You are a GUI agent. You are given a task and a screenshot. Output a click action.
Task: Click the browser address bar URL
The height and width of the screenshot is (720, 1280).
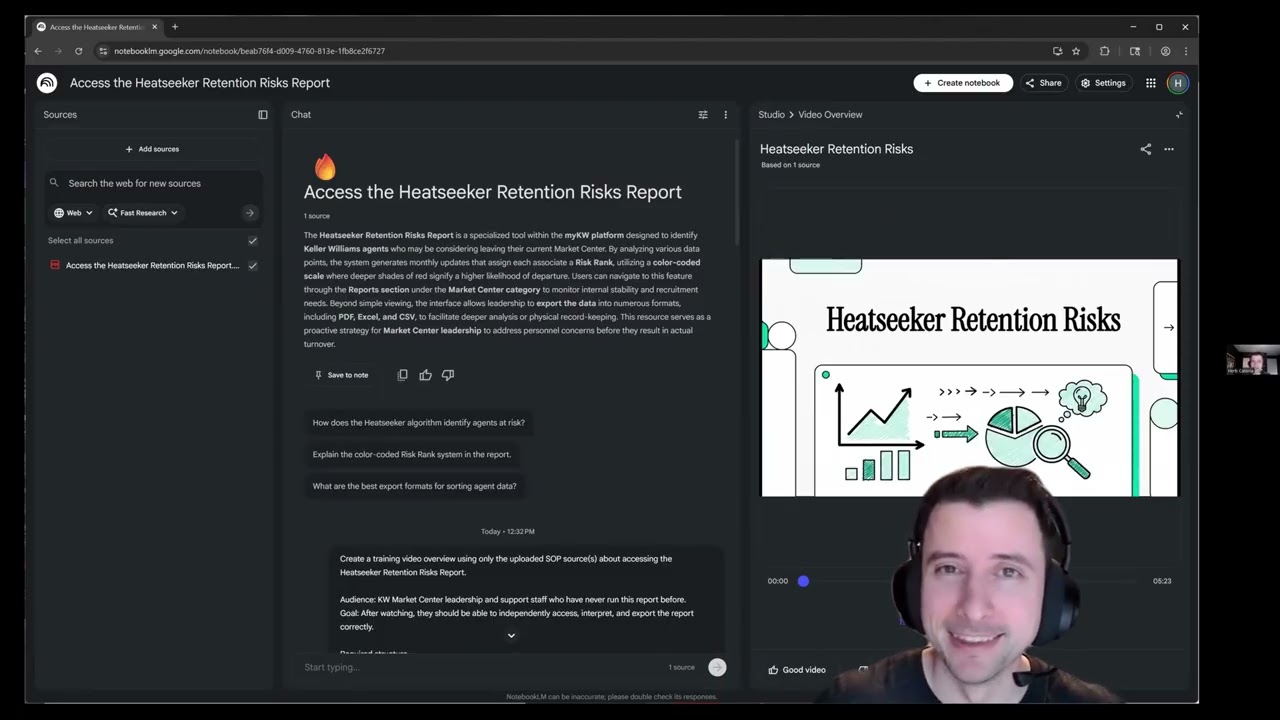(249, 51)
